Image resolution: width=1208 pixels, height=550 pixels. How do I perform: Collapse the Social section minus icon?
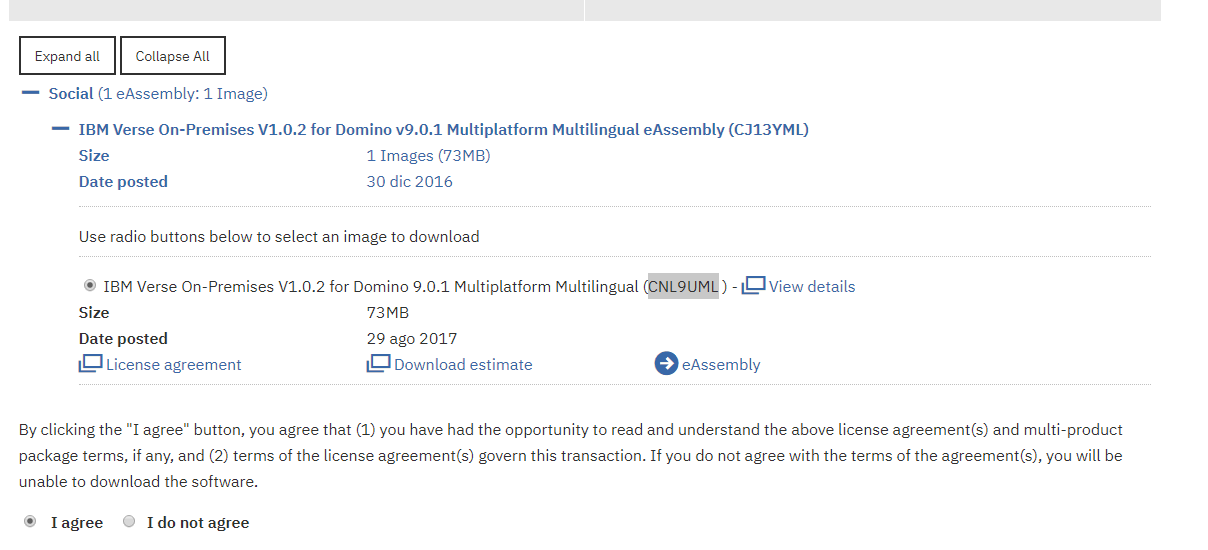point(30,93)
